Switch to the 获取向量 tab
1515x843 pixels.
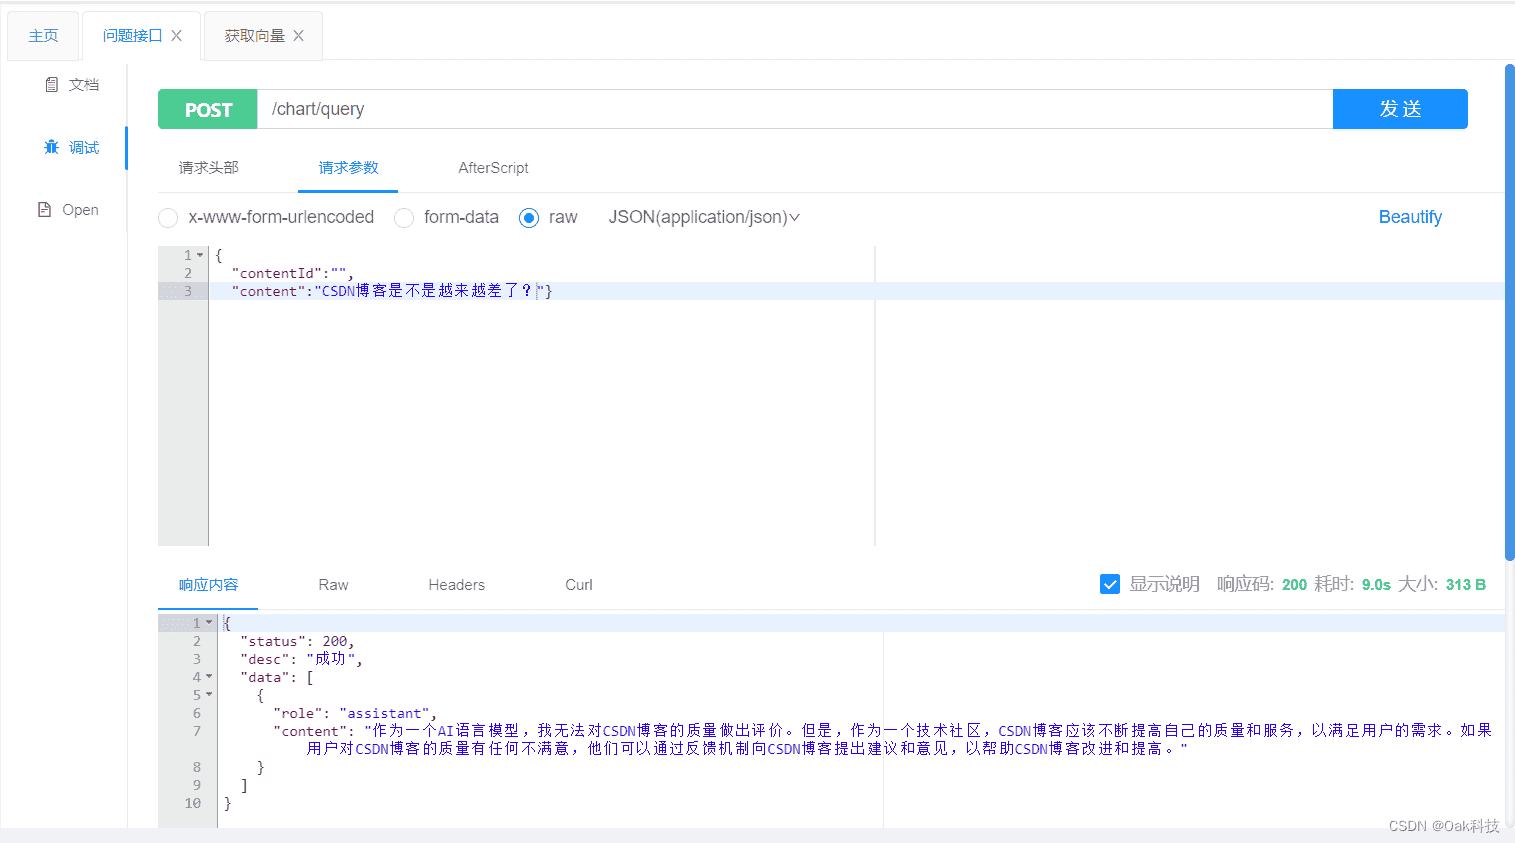click(255, 34)
